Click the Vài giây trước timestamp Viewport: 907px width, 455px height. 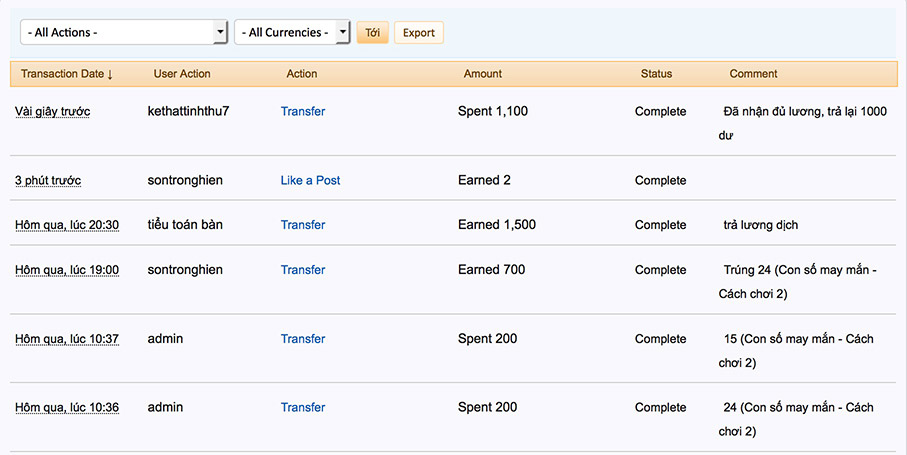coord(52,112)
